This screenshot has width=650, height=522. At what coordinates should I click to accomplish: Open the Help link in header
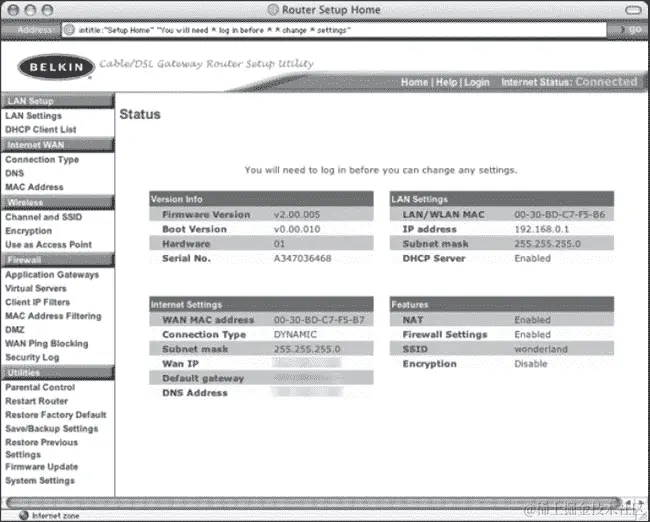click(446, 82)
